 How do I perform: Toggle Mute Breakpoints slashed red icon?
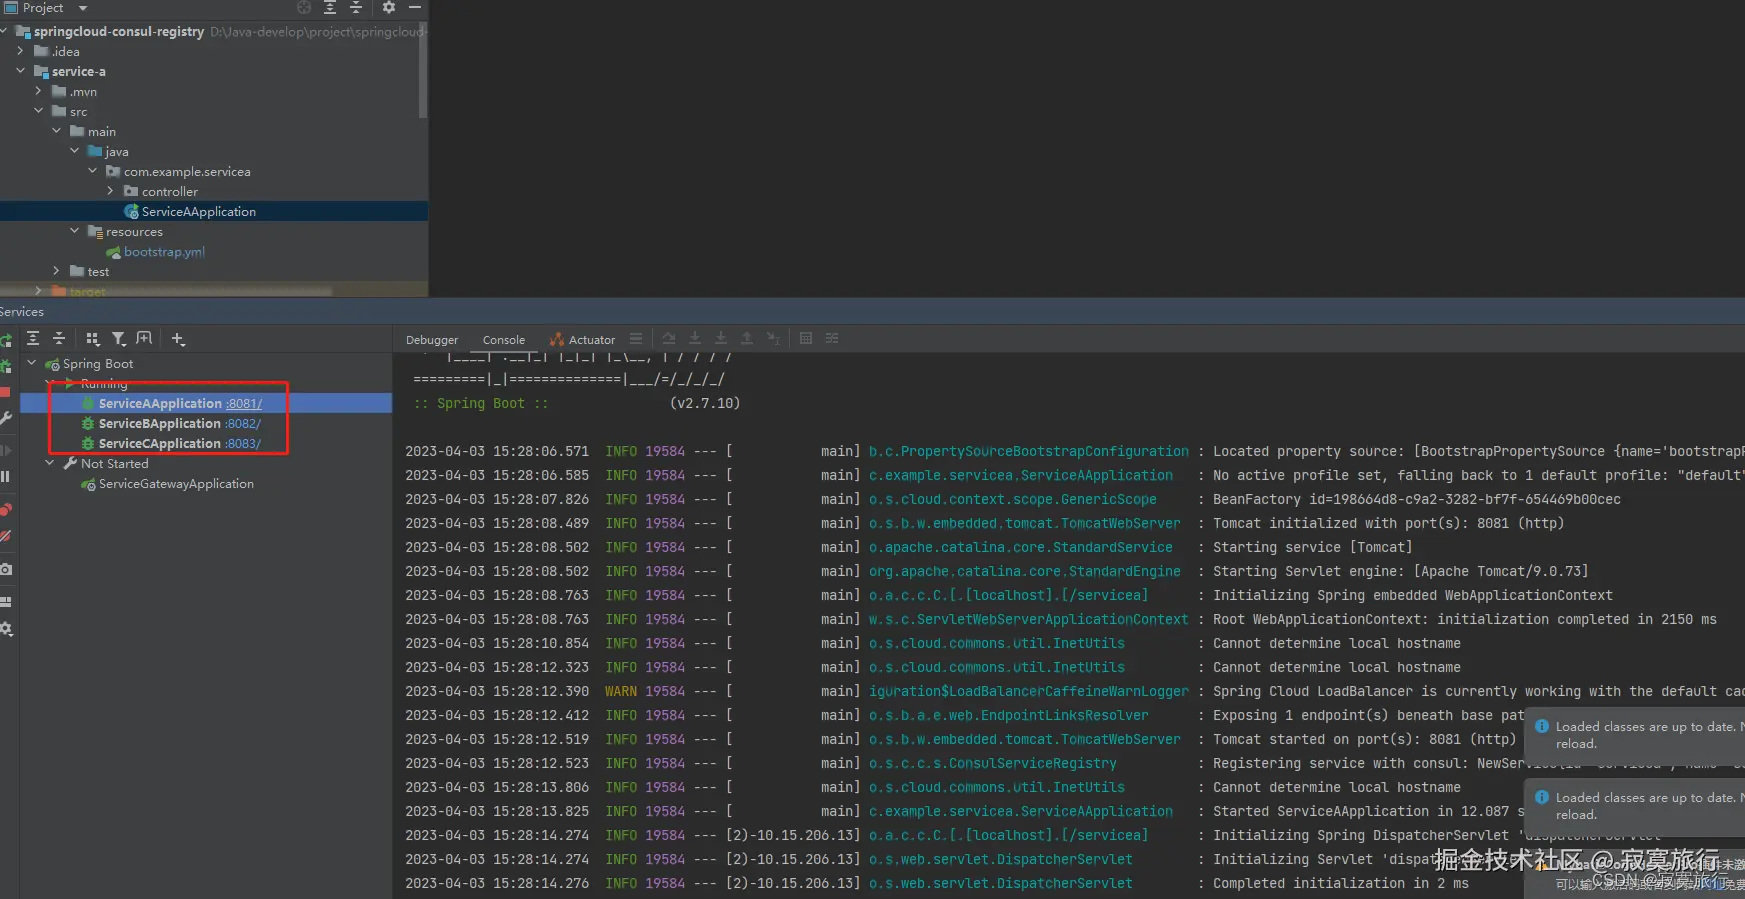(6, 536)
